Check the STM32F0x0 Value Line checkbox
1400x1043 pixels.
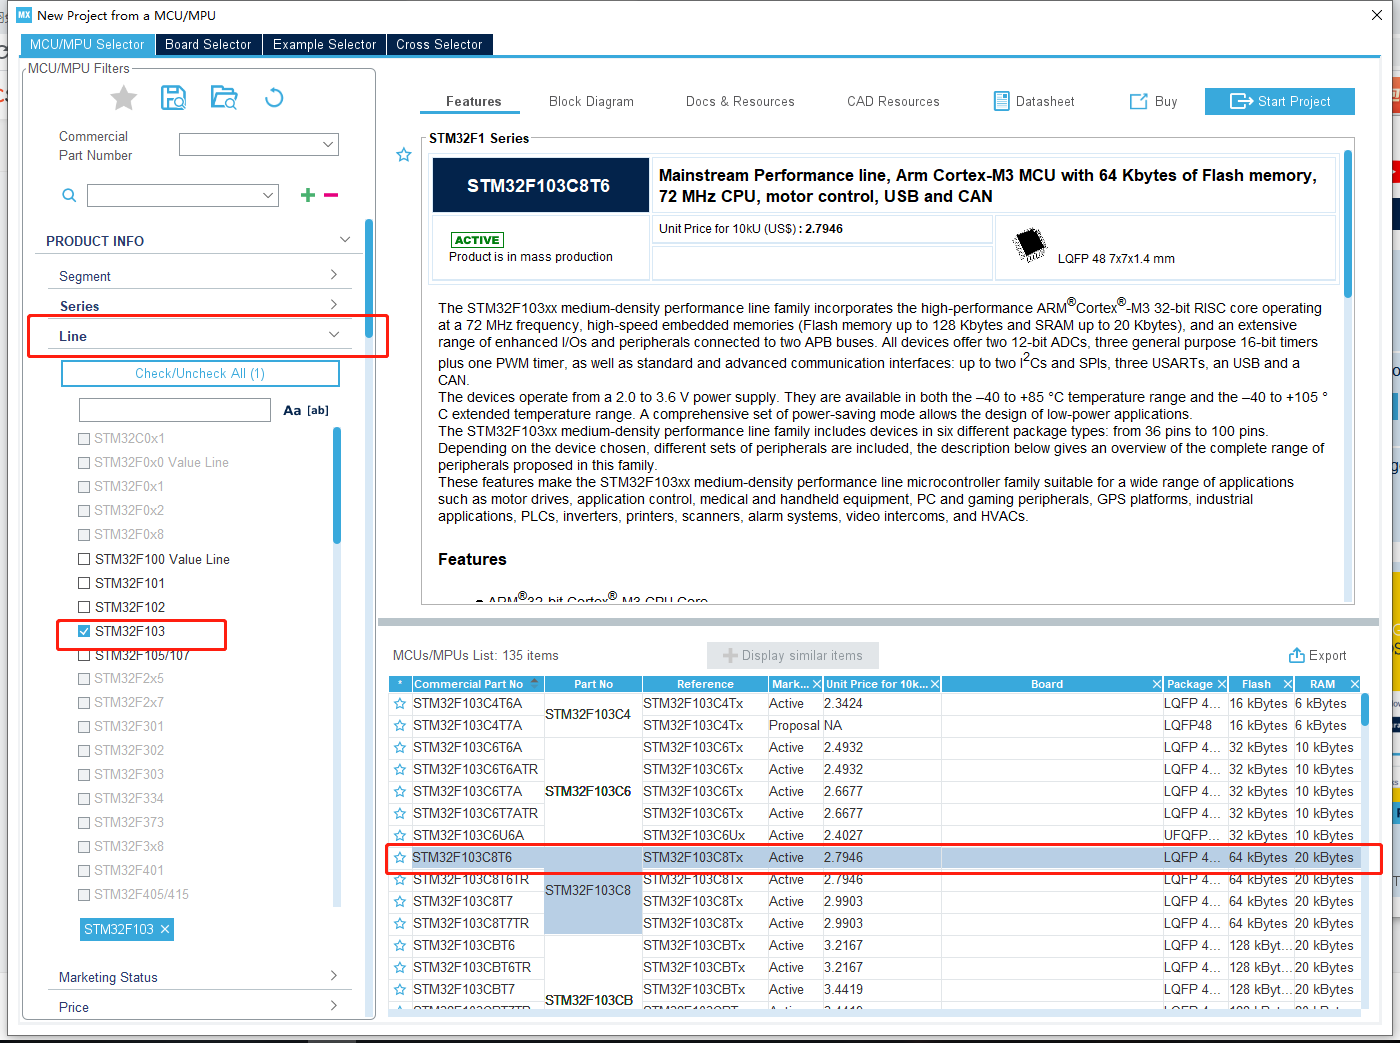coord(84,462)
